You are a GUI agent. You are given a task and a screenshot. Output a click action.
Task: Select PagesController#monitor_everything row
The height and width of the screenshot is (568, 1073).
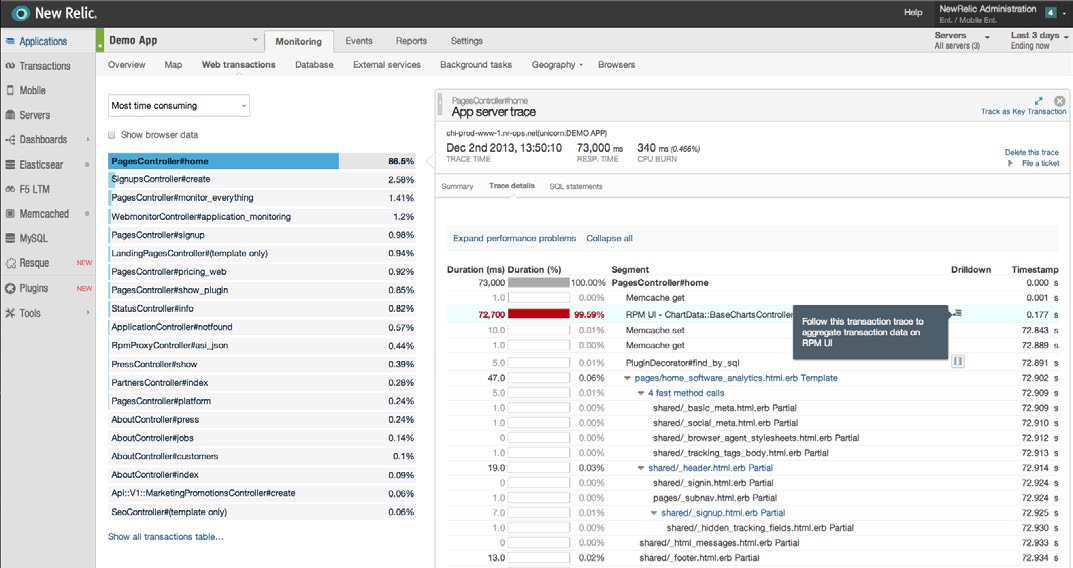click(x=261, y=198)
